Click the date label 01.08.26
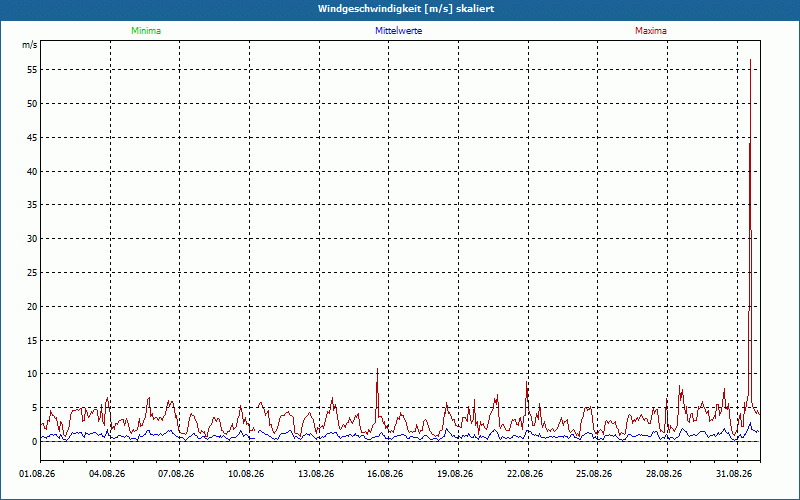This screenshot has height=500, width=800. [37, 474]
